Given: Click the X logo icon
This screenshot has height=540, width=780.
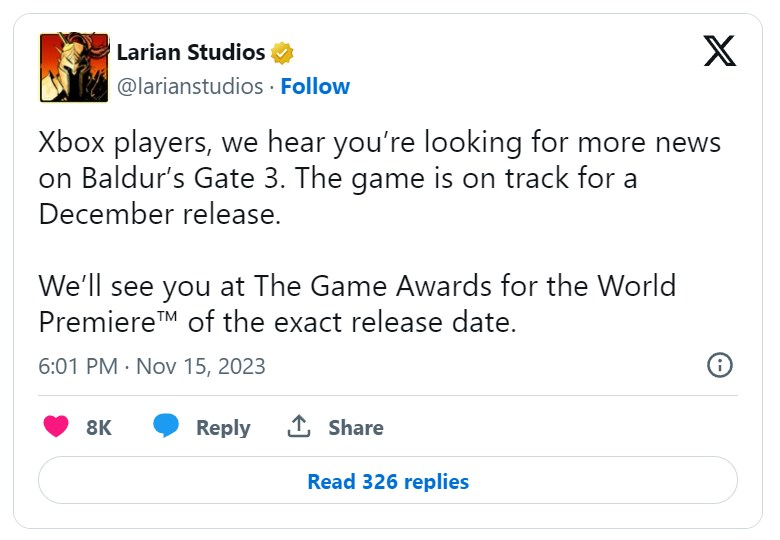Looking at the screenshot, I should (x=719, y=50).
